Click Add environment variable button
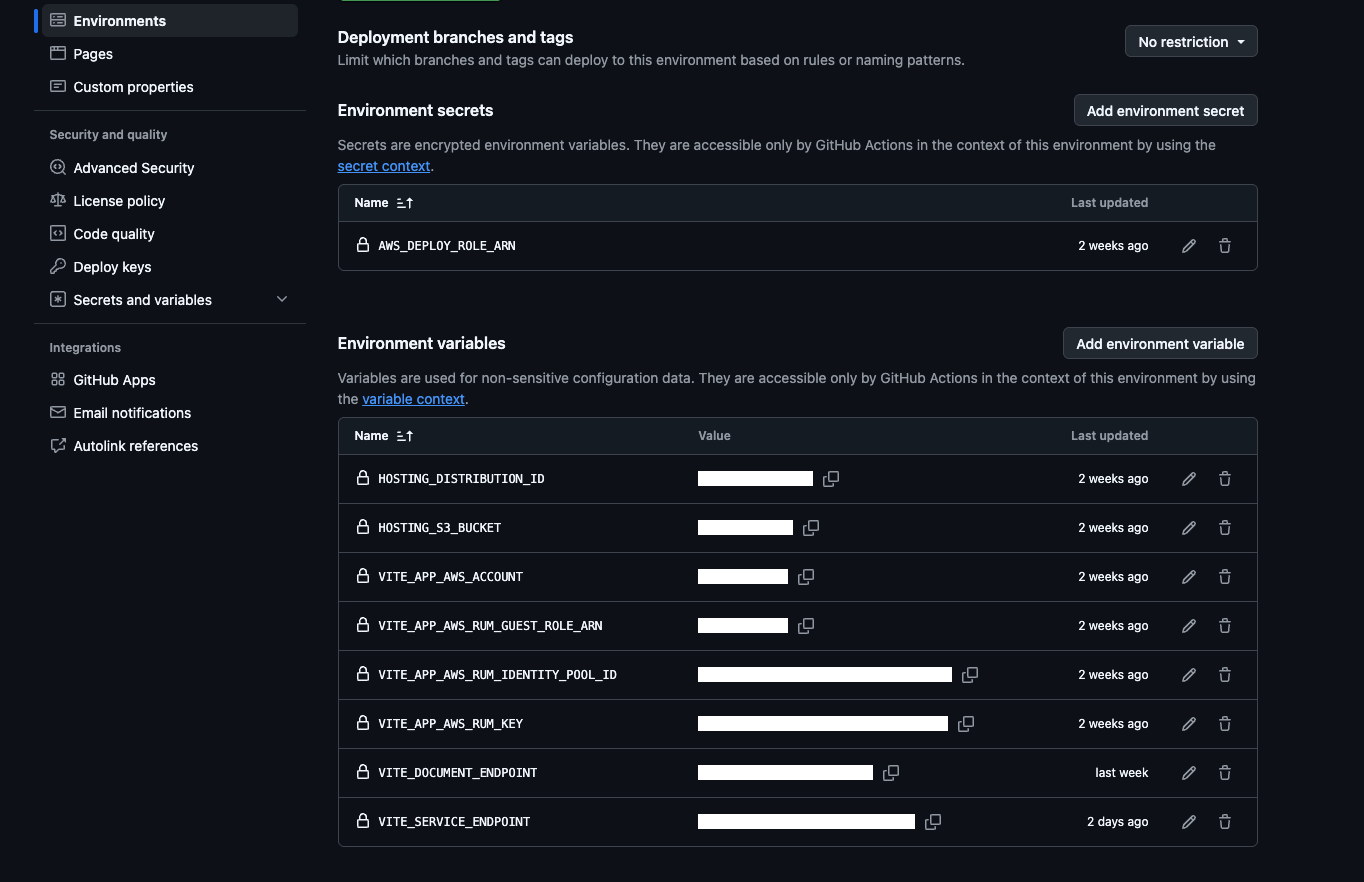This screenshot has width=1364, height=882. point(1160,344)
